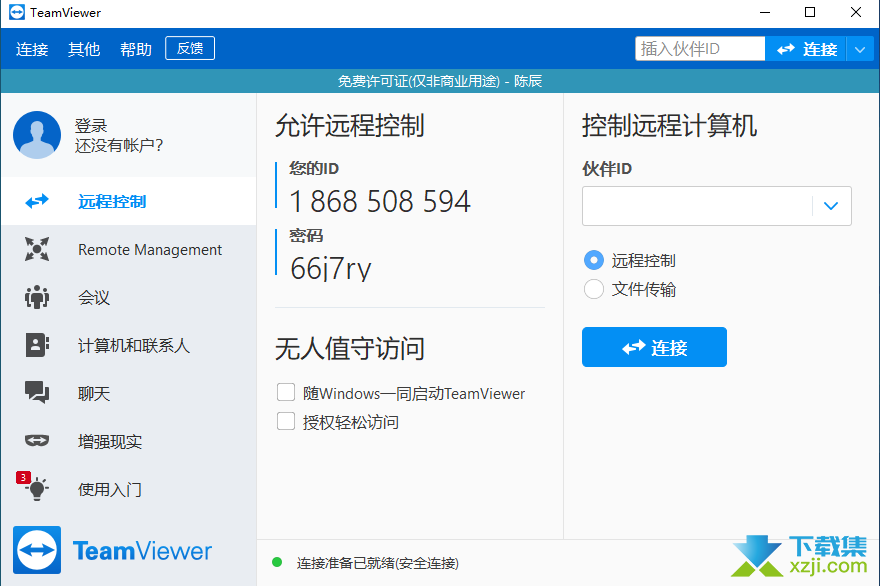Select the 文件传输 radio button
This screenshot has width=880, height=586.
click(x=594, y=289)
